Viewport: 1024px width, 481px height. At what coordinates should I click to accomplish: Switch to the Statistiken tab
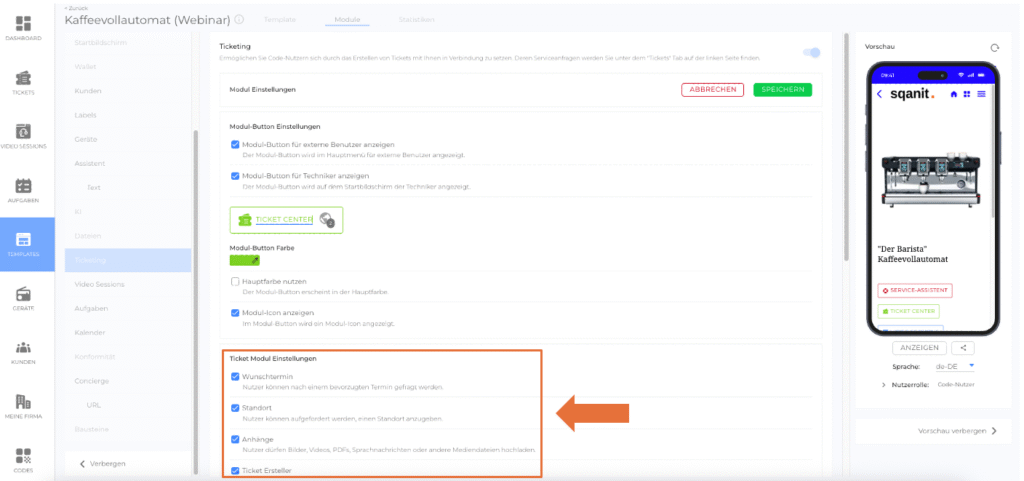415,19
